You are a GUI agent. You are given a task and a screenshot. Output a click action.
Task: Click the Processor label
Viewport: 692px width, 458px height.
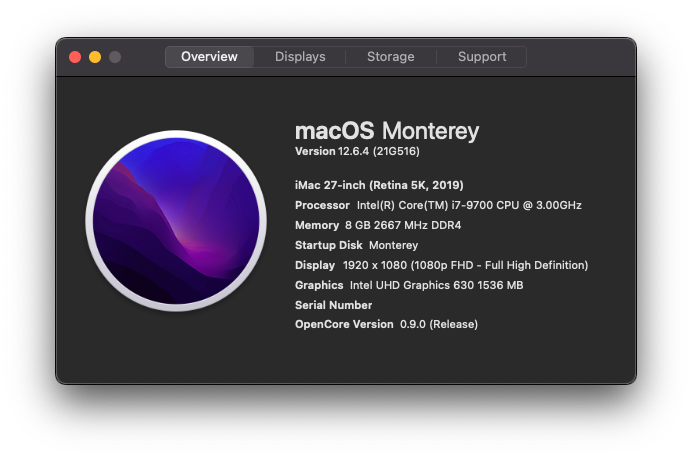[322, 205]
